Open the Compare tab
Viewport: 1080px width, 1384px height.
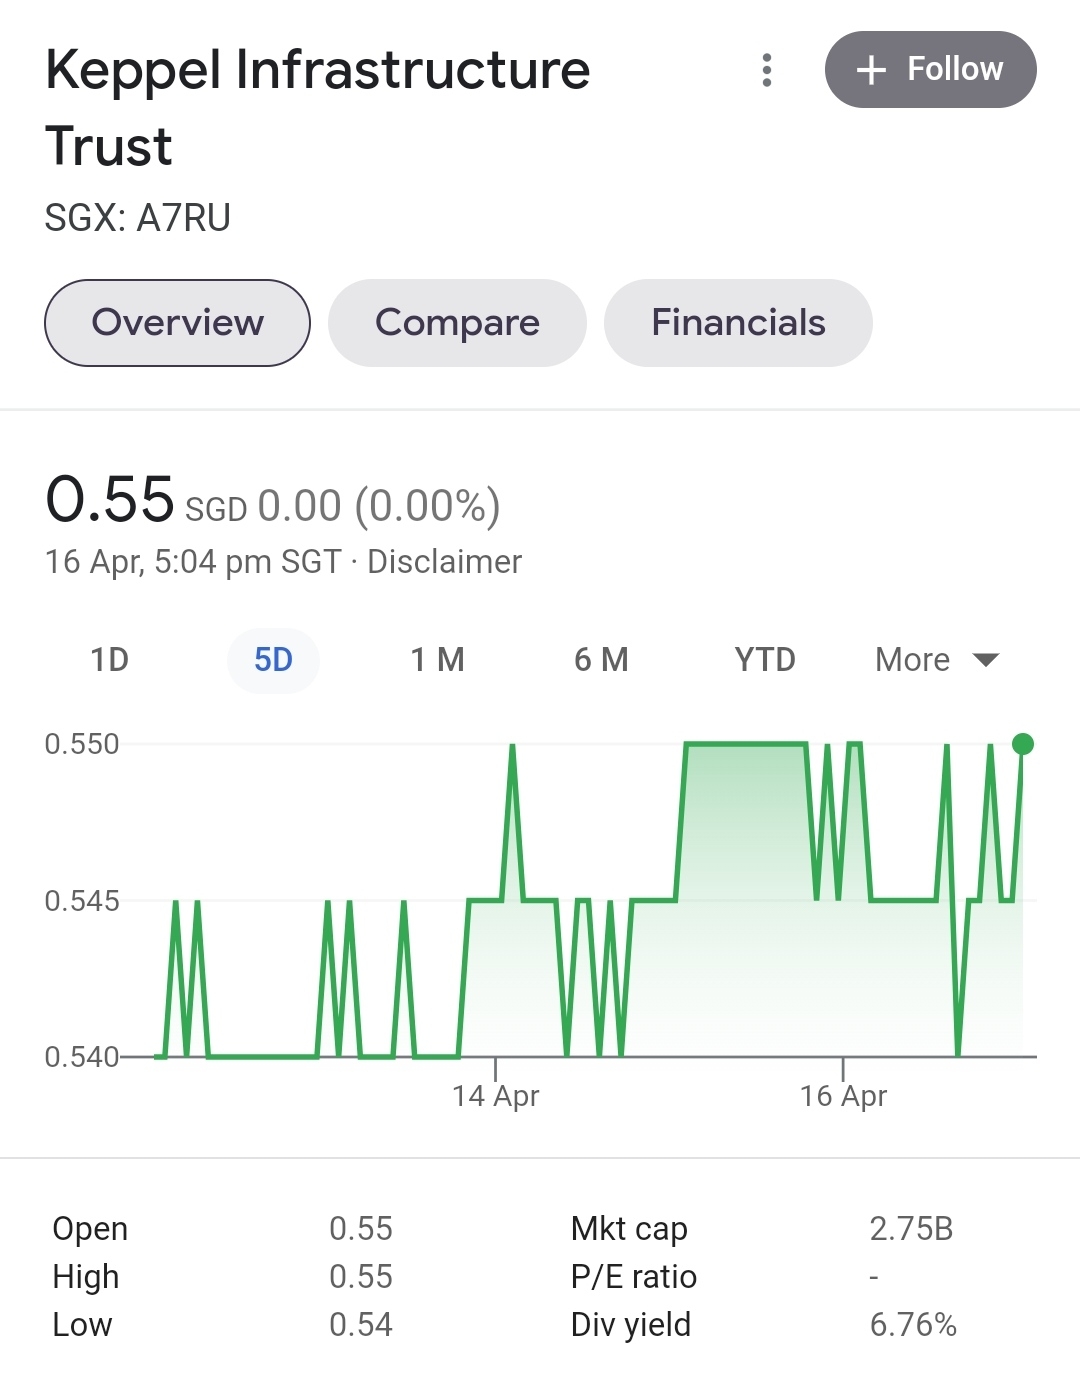pyautogui.click(x=457, y=323)
